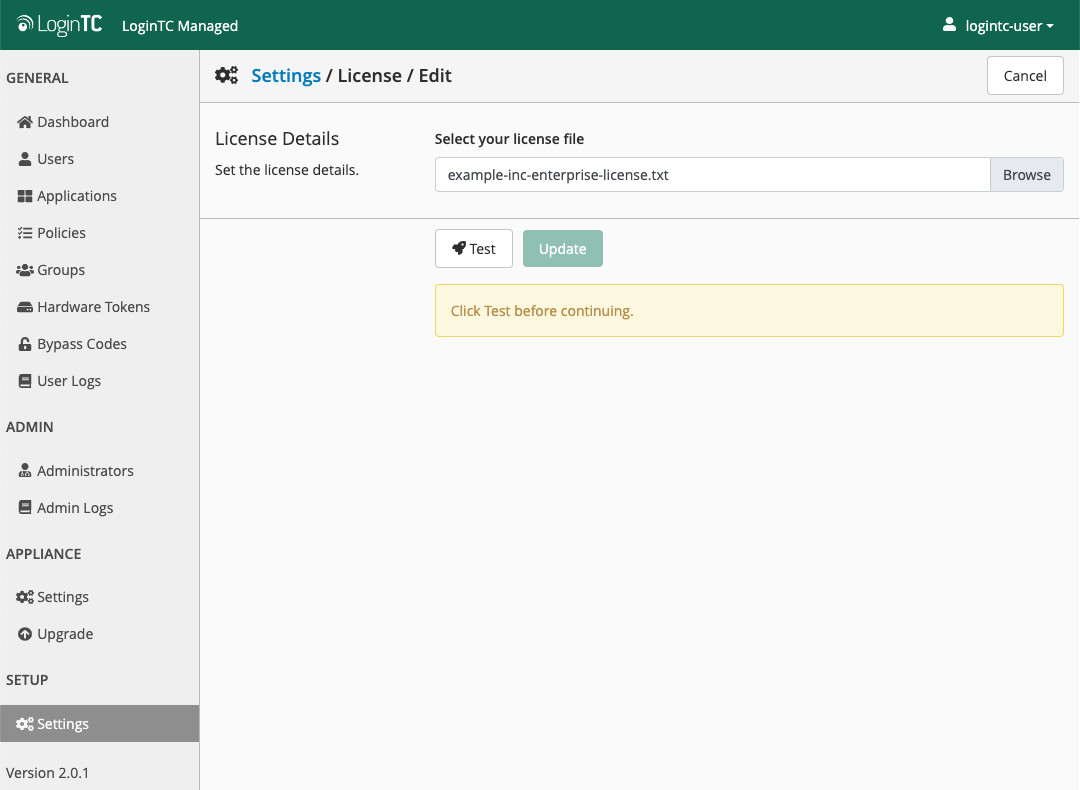Go to Administrators page

point(85,471)
